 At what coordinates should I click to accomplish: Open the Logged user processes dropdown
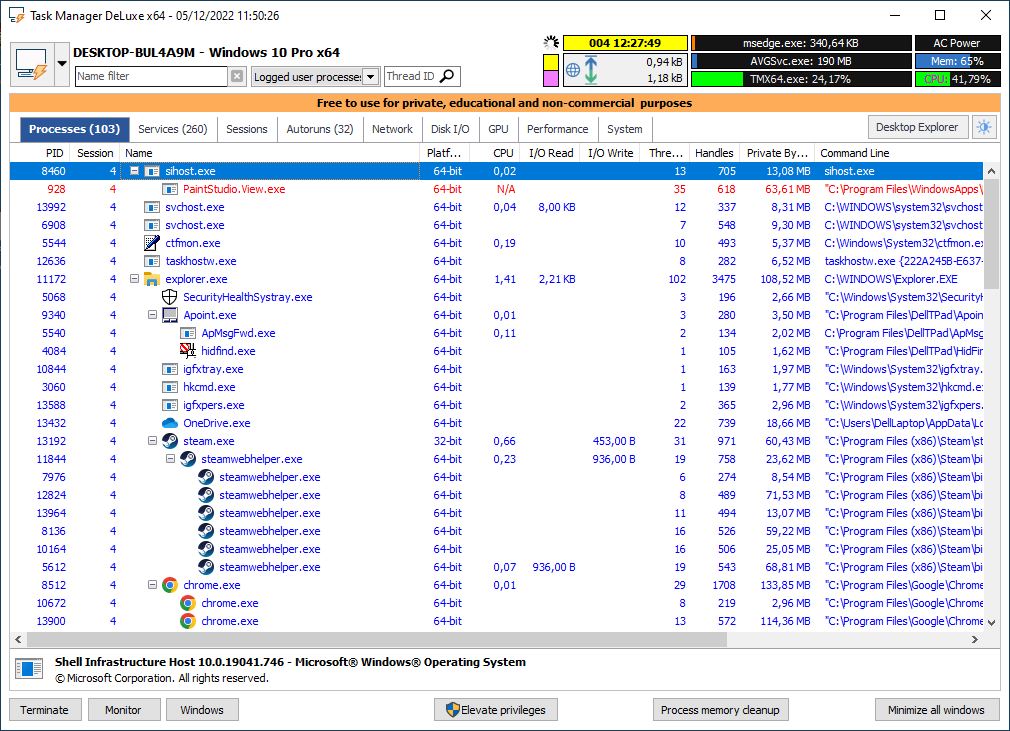[370, 77]
